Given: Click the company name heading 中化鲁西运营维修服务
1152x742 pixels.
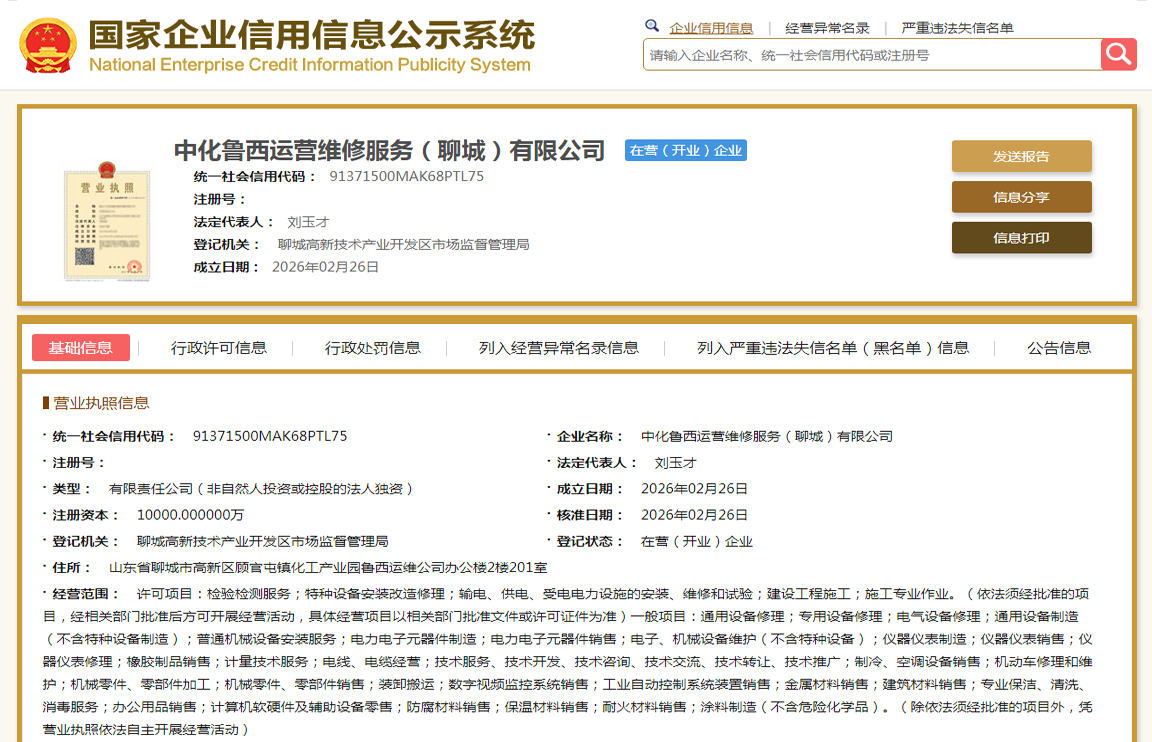Looking at the screenshot, I should [x=389, y=151].
